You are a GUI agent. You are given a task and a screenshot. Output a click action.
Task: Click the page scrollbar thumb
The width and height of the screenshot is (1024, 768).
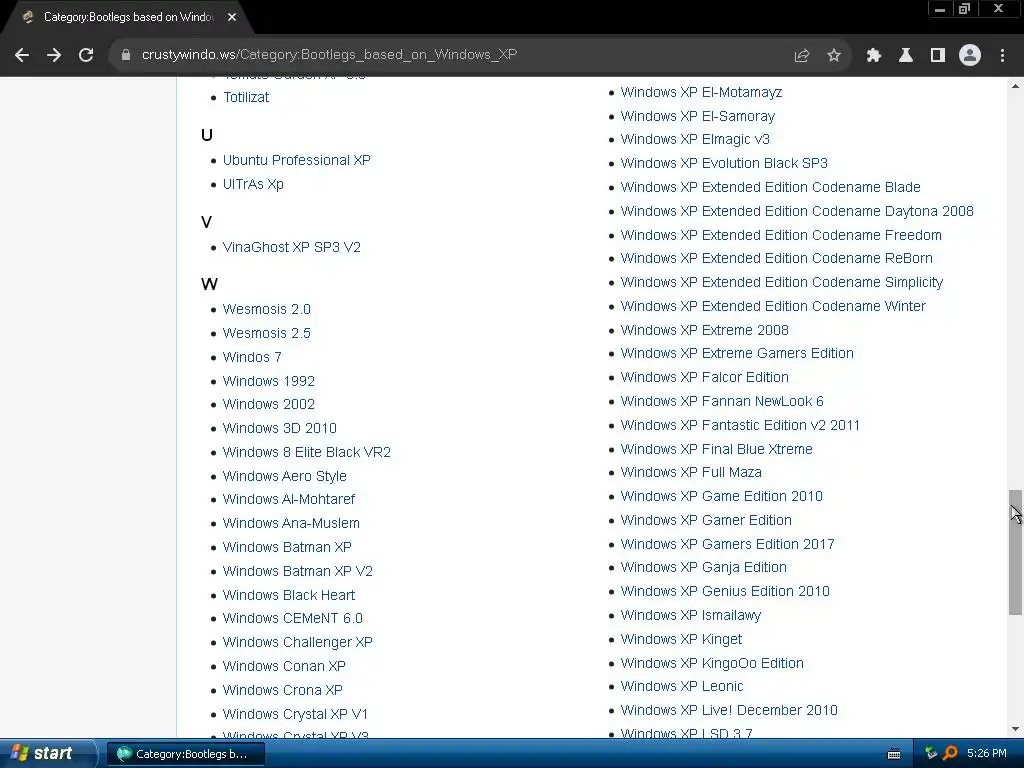pyautogui.click(x=1015, y=552)
